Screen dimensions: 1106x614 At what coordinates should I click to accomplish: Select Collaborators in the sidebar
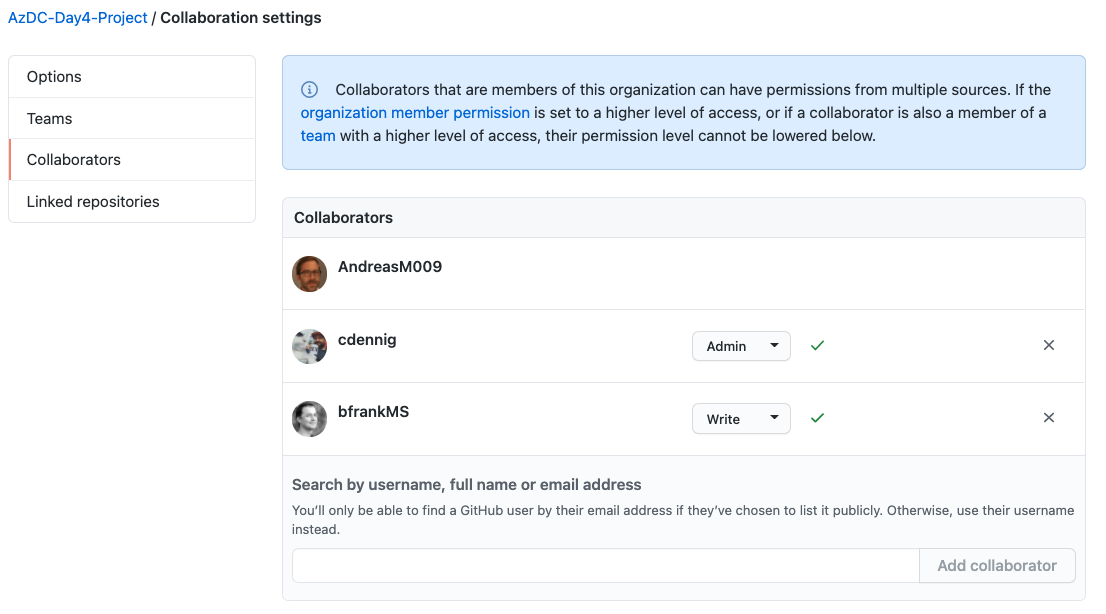(73, 159)
